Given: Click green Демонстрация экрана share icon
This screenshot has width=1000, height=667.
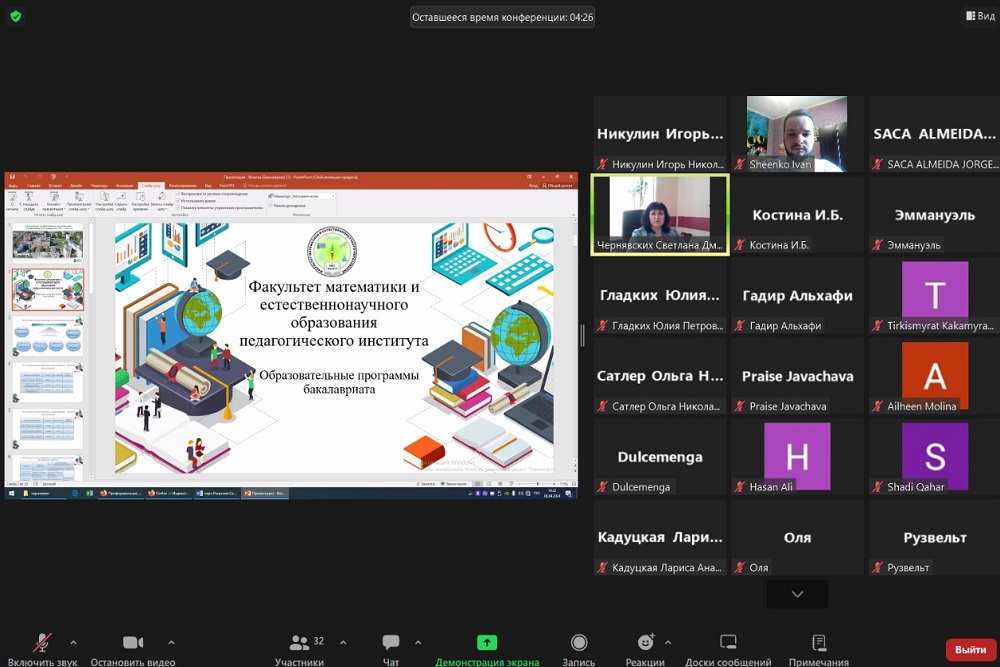Looking at the screenshot, I should 487,643.
